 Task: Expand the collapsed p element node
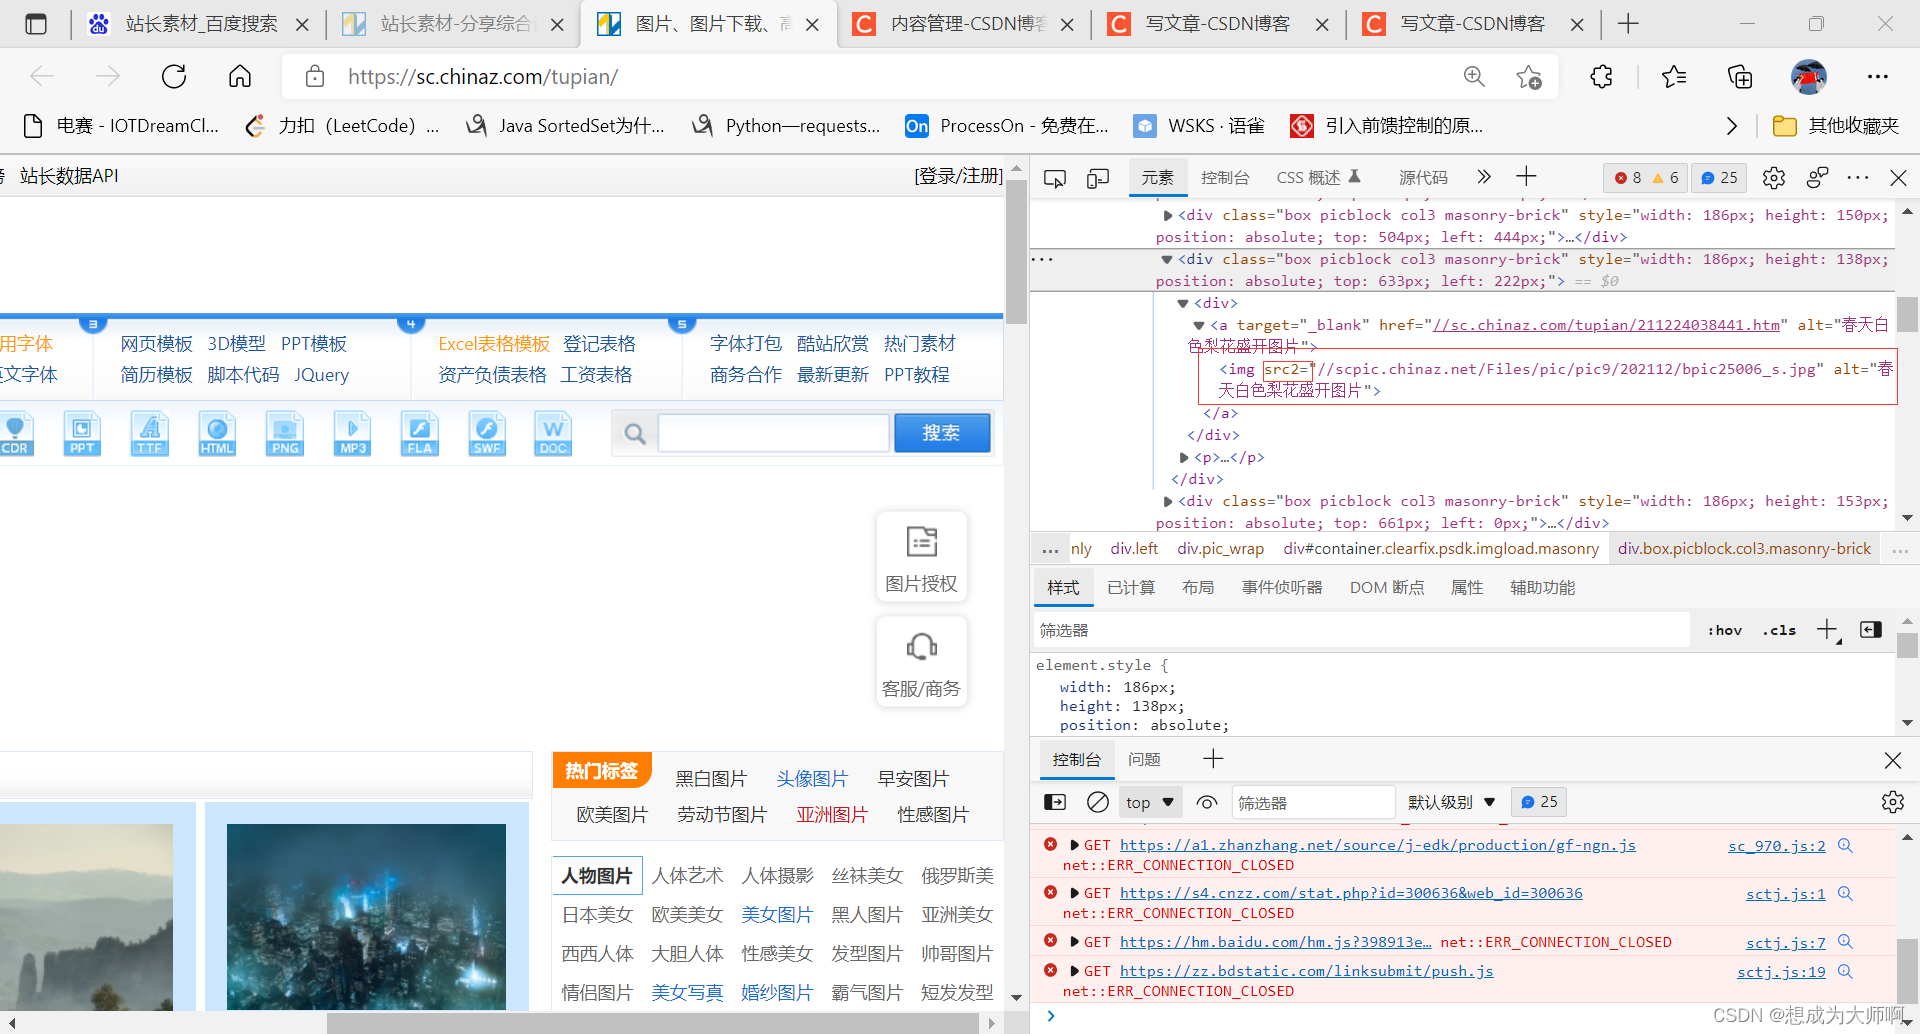[x=1184, y=457]
